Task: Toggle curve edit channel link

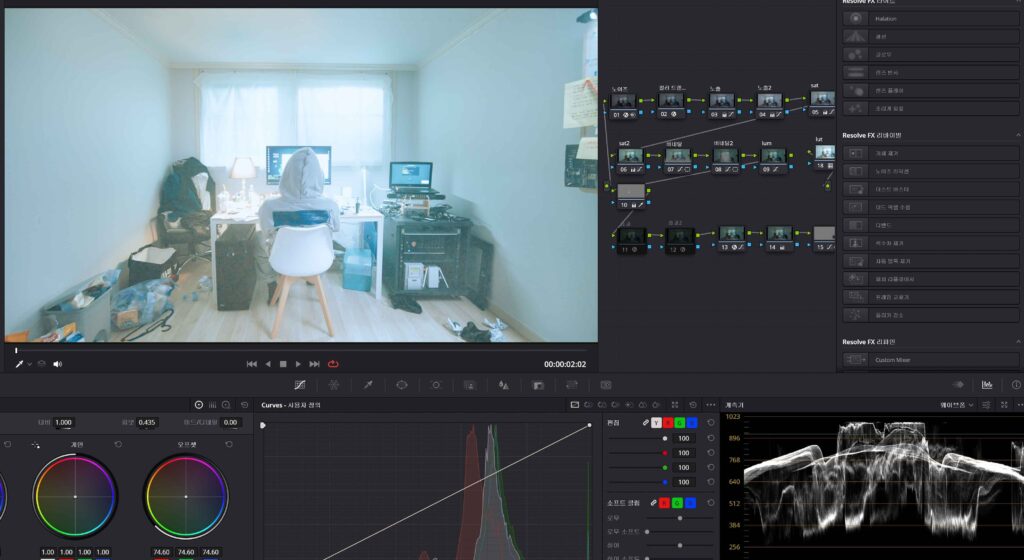Action: coord(645,423)
